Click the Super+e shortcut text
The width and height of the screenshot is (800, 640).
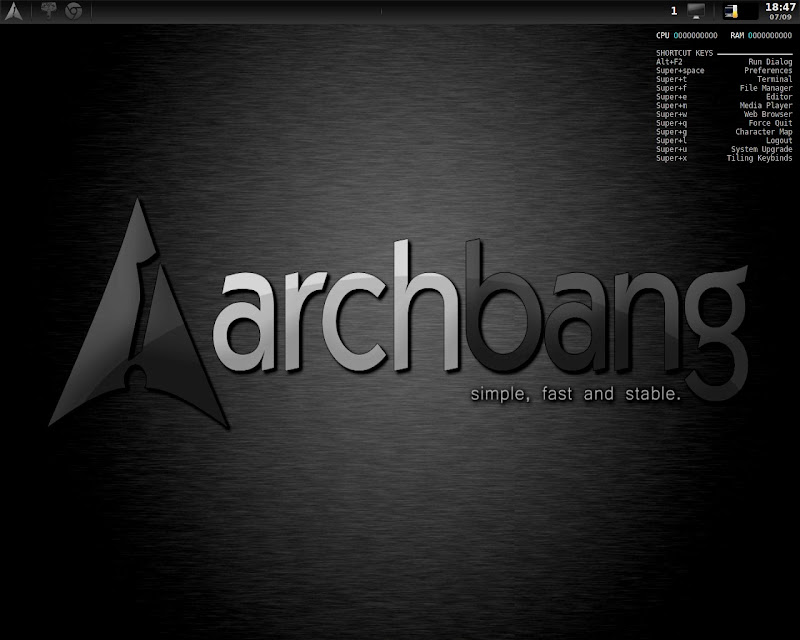click(x=671, y=96)
